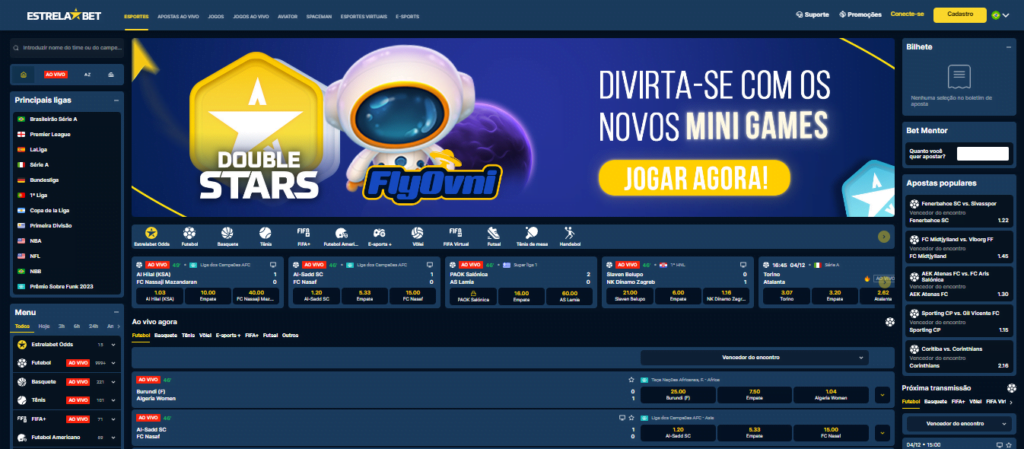The image size is (1024, 449).
Task: Expand more markets for Al-Sadd SC live row
Action: pyautogui.click(x=882, y=433)
